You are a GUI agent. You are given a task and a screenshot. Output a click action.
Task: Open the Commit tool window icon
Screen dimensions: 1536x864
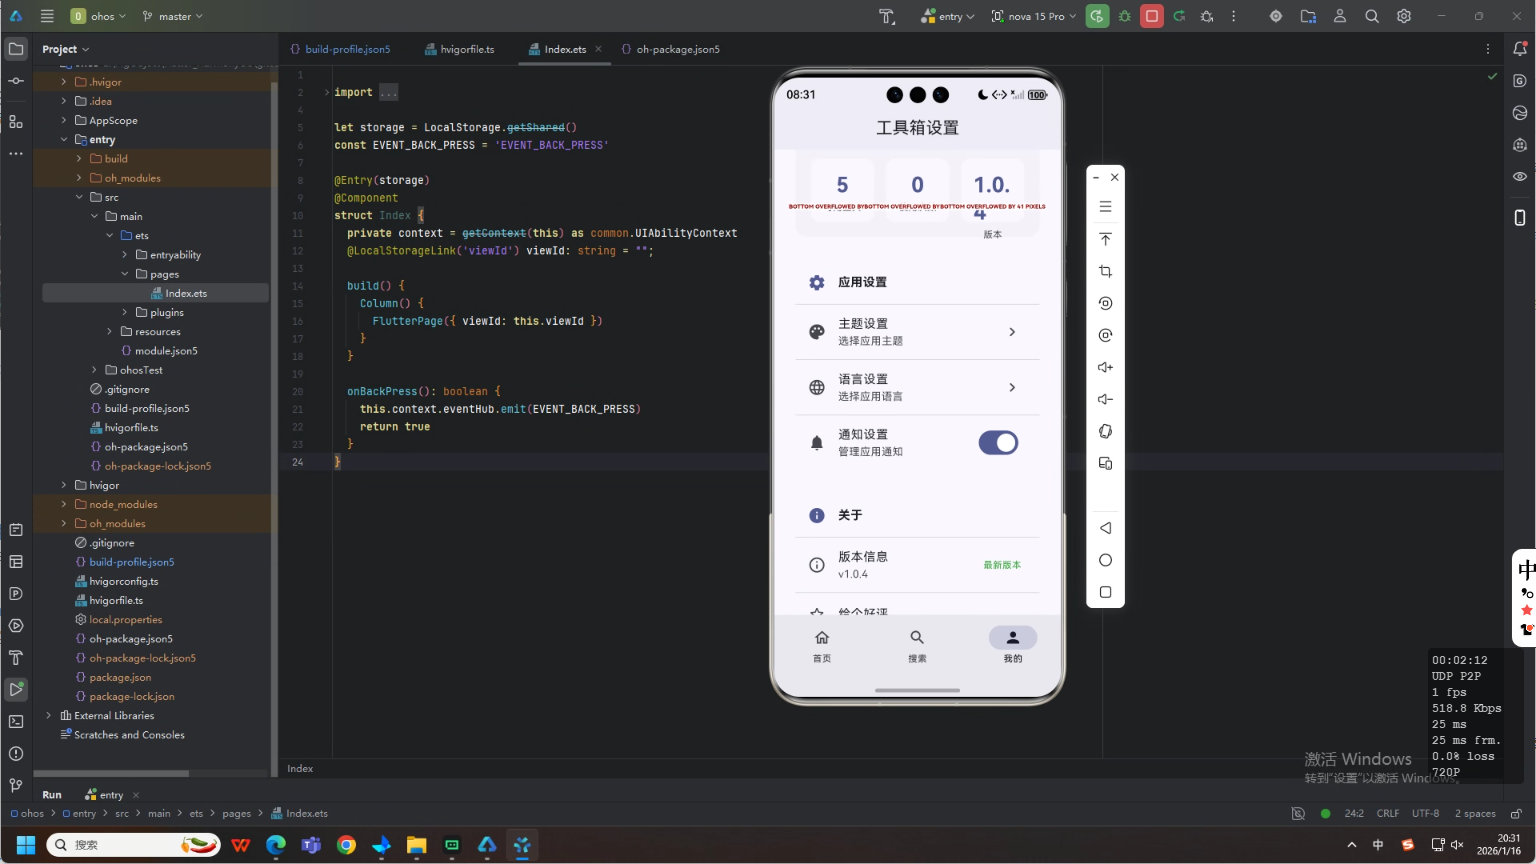pyautogui.click(x=16, y=81)
